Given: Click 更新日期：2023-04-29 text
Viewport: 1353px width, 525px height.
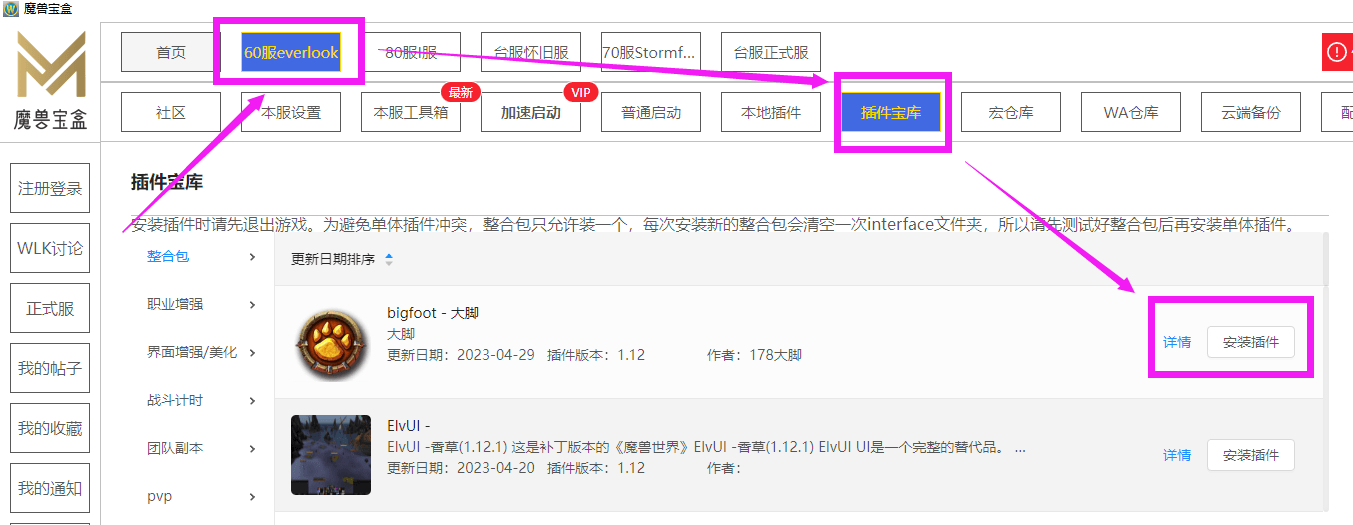Looking at the screenshot, I should (463, 355).
